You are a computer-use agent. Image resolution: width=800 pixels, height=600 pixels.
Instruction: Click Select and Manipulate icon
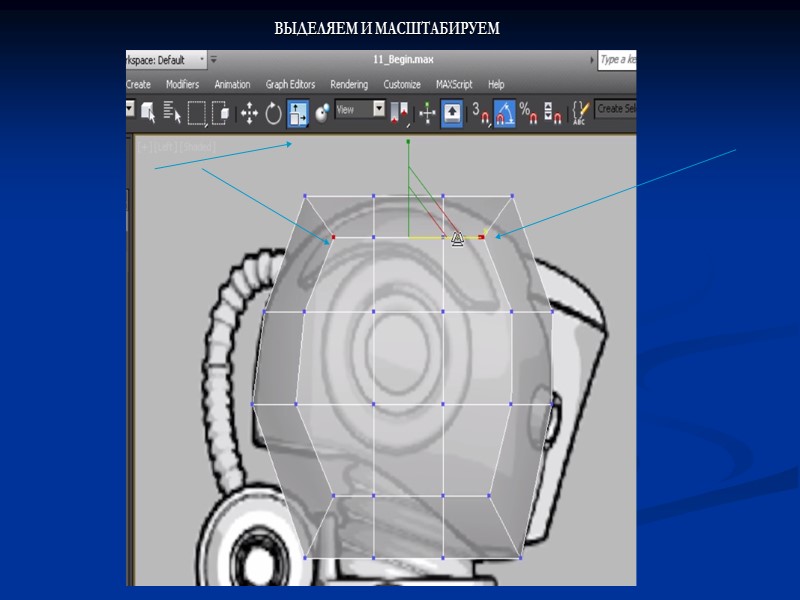(427, 113)
